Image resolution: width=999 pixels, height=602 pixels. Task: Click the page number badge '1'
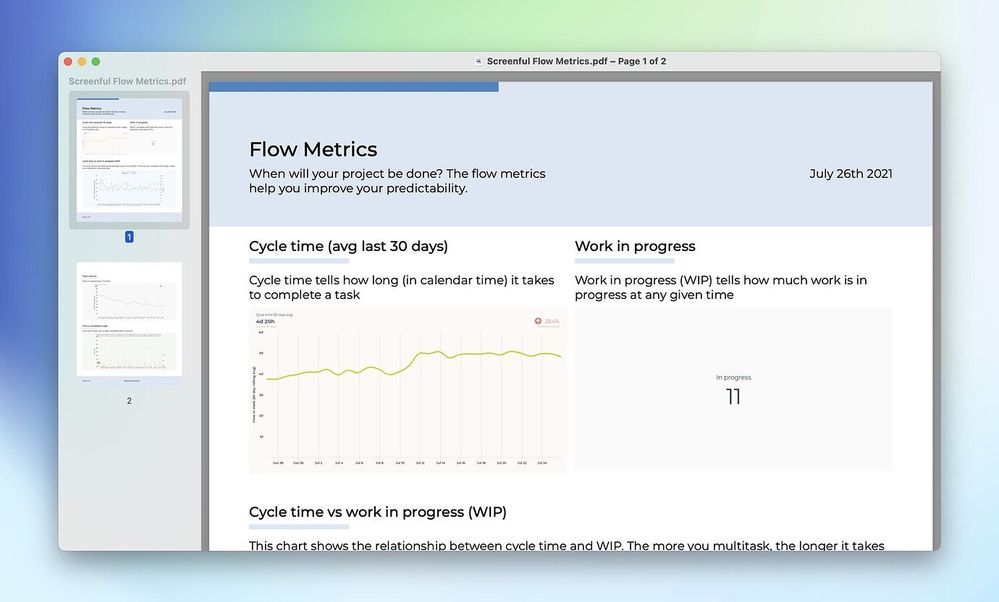[129, 237]
